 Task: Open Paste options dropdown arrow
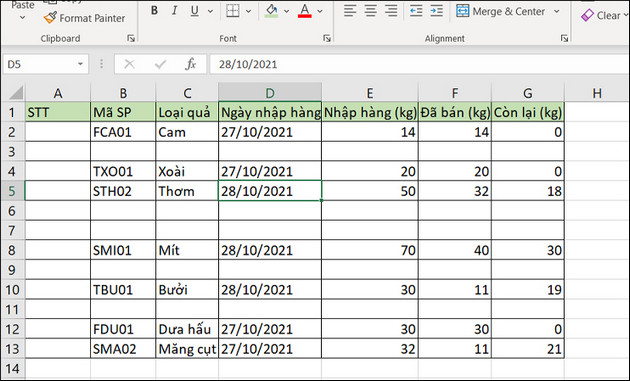click(x=22, y=18)
